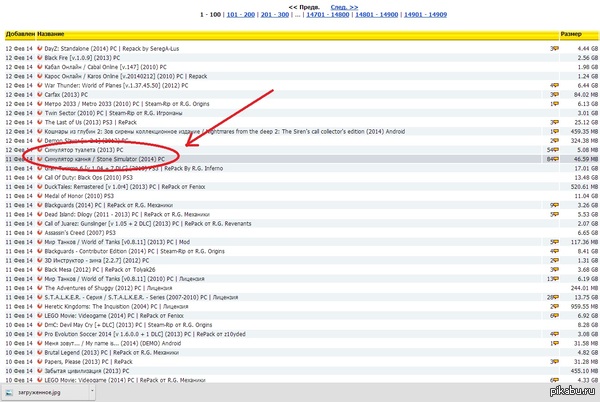Image resolution: width=600 pixels, height=402 pixels.
Task: Open the comments icon on the Stone Simulator row
Action: [x=556, y=159]
